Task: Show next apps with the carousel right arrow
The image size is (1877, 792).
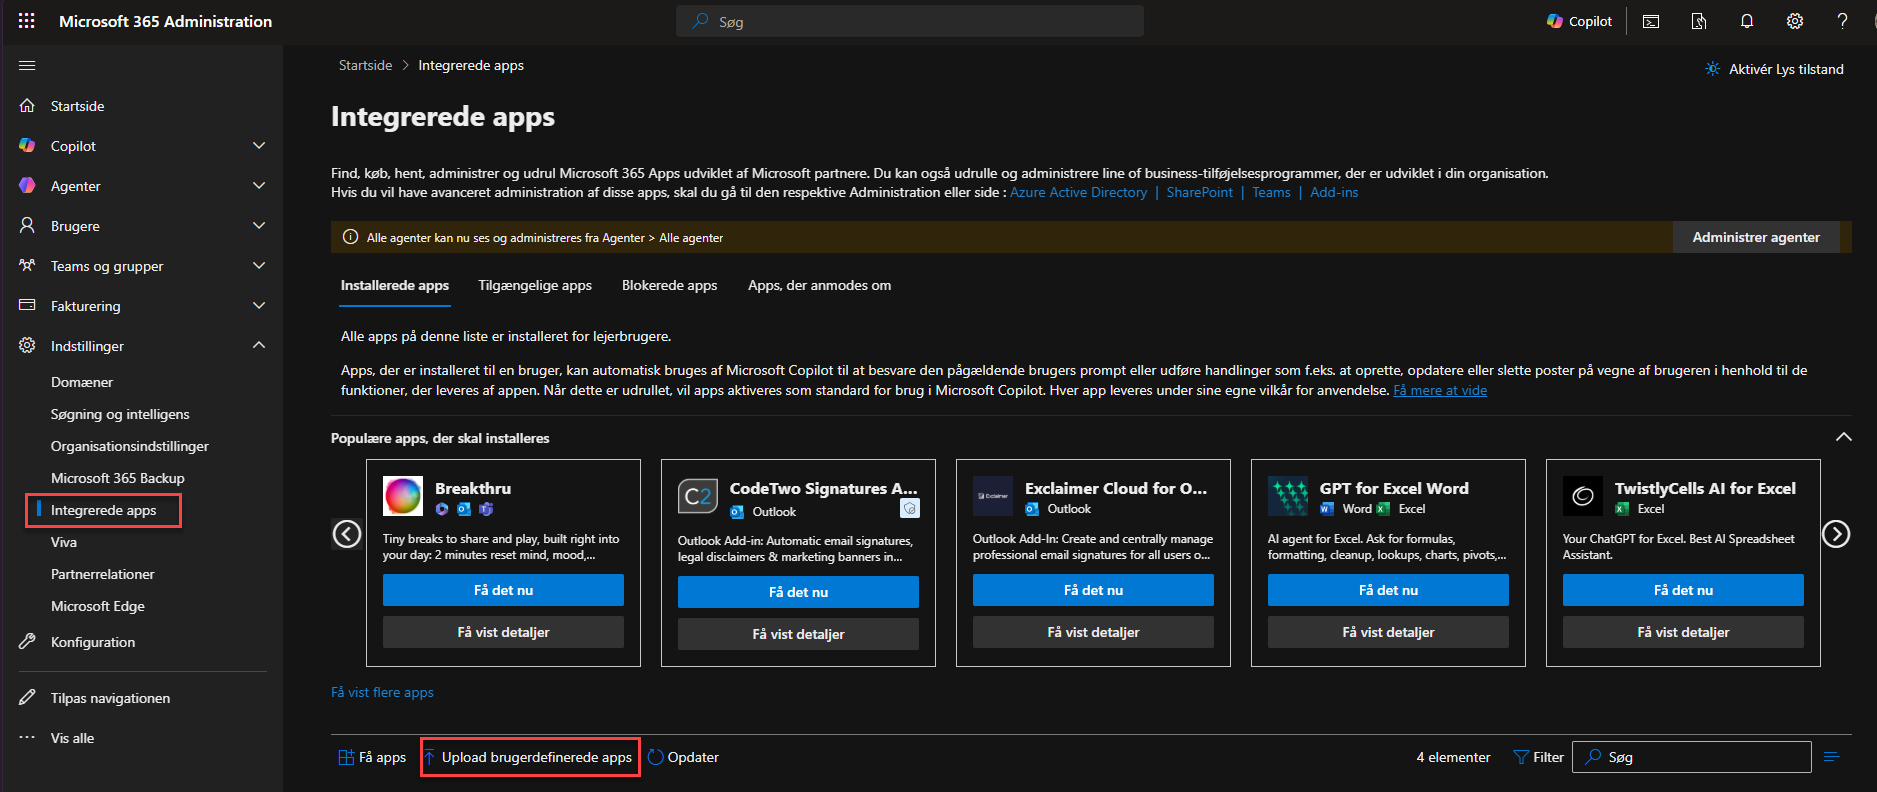Action: [1836, 534]
